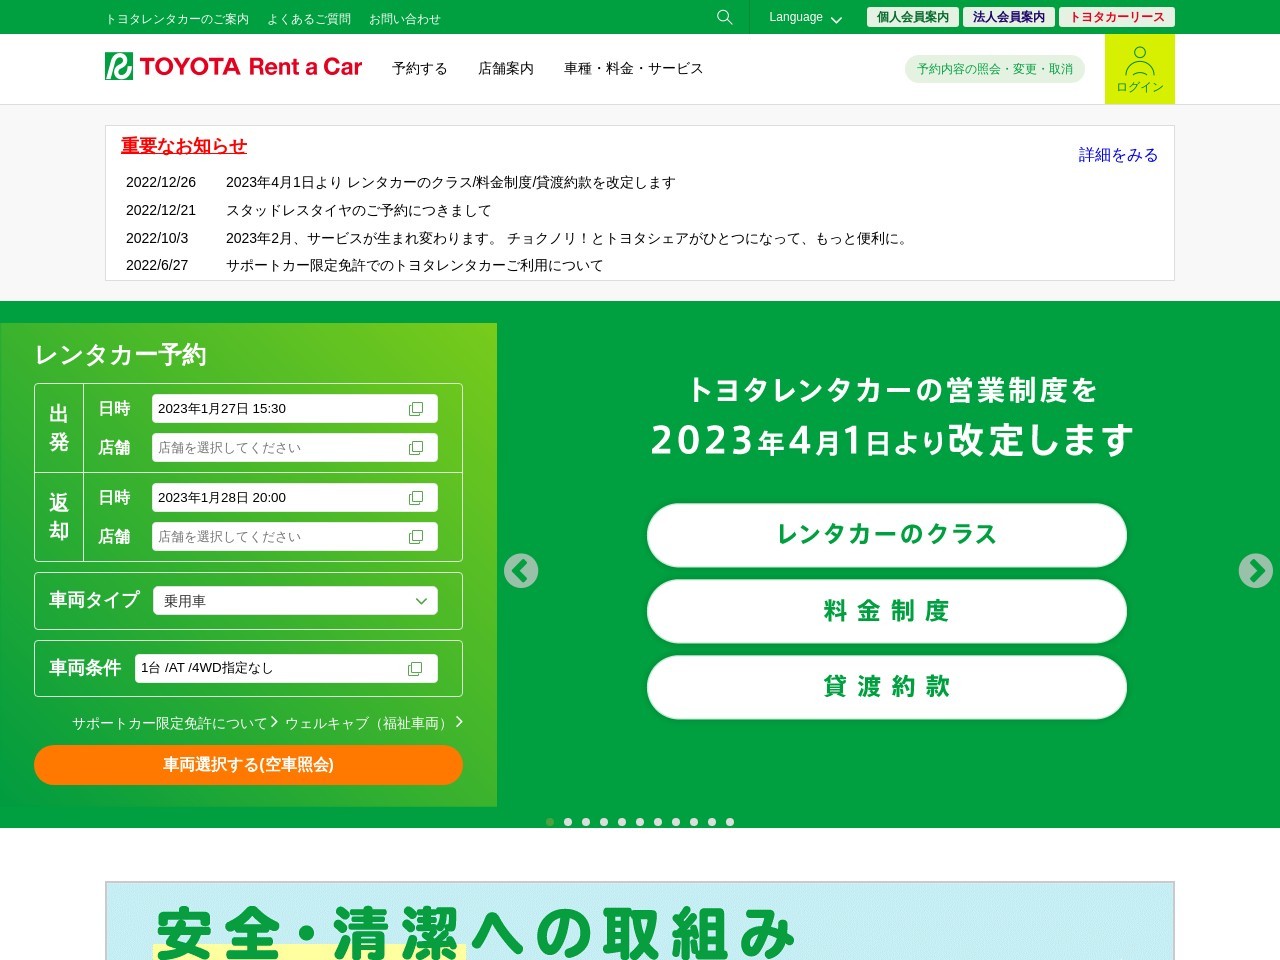Click the 車両条件 picker icon
The image size is (1280, 960).
click(415, 668)
